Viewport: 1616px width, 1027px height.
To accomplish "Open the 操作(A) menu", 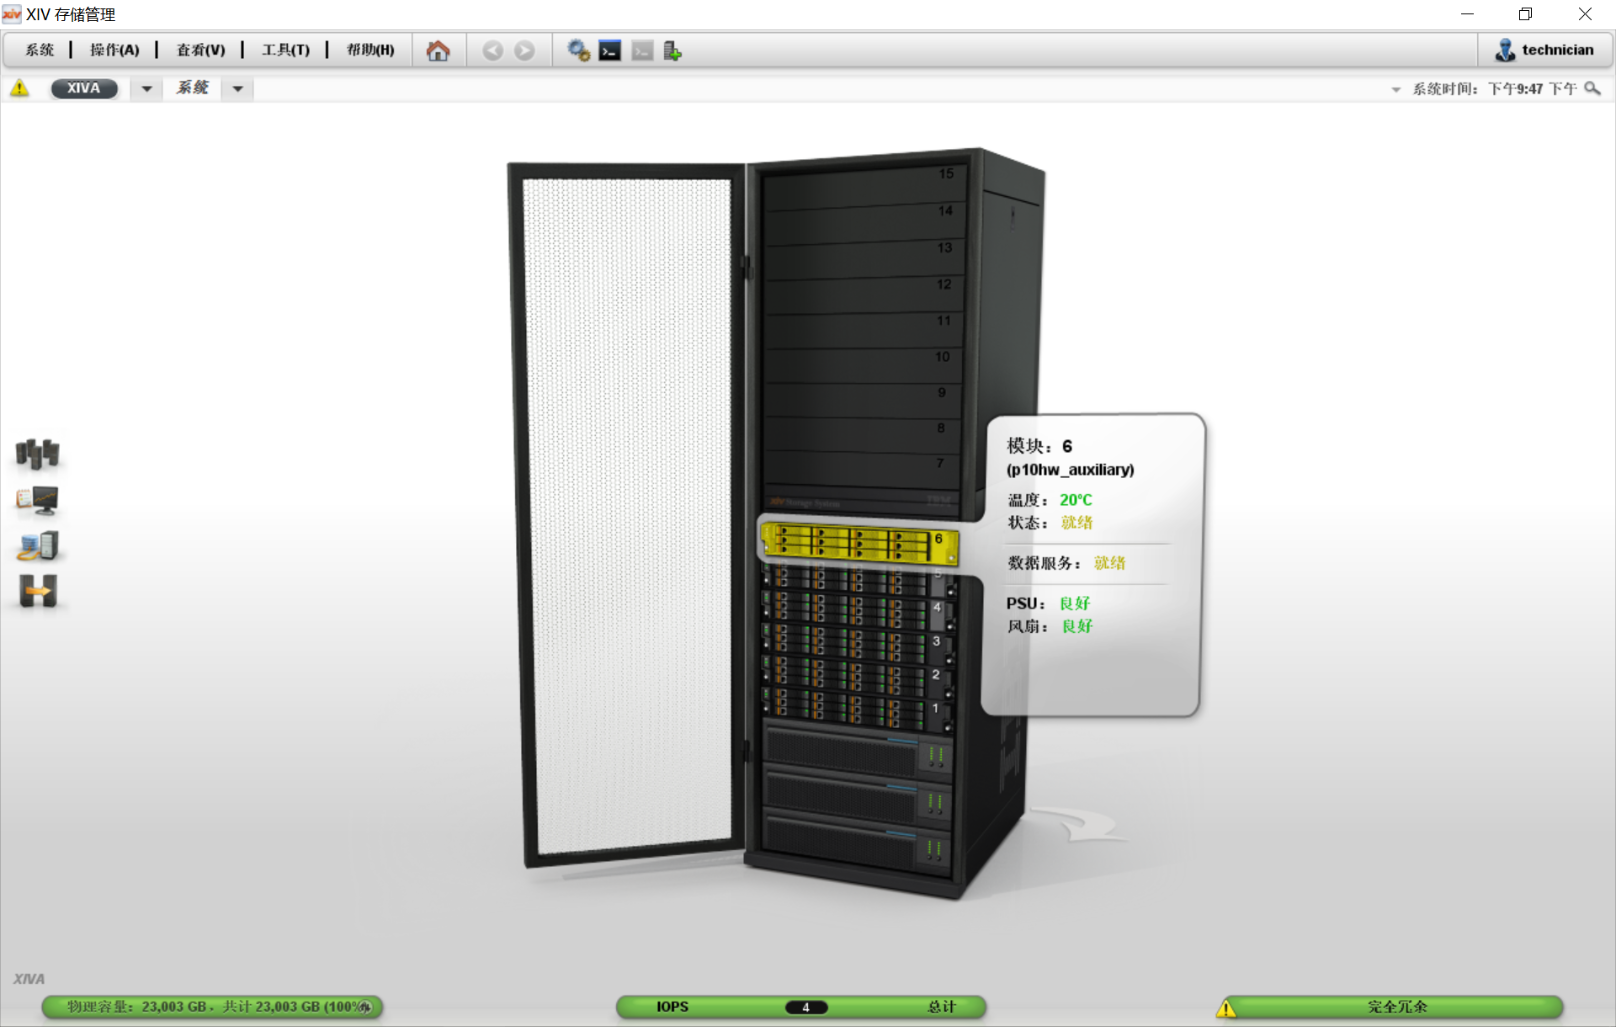I will click(115, 50).
